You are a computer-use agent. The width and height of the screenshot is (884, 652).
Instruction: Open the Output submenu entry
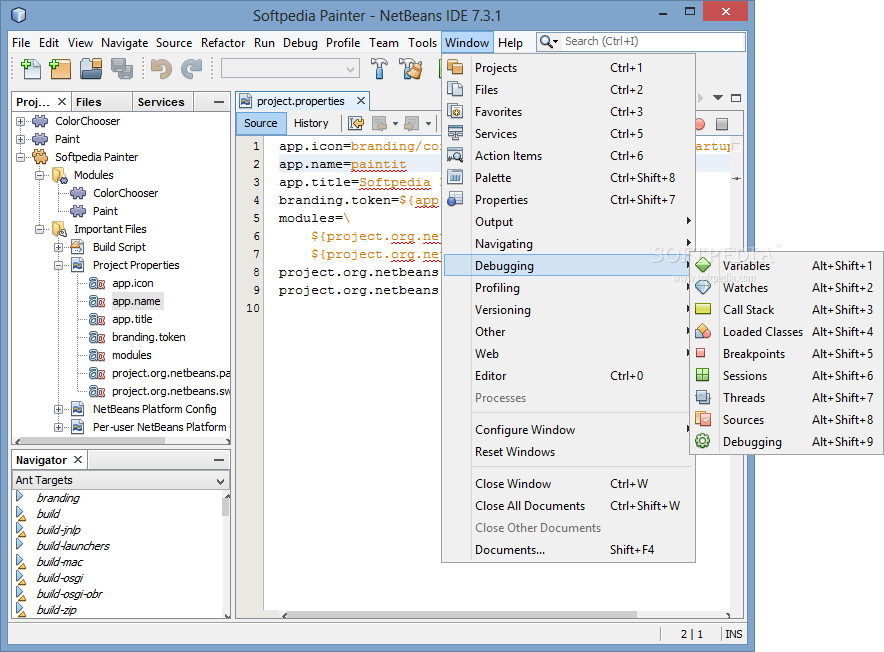(x=568, y=222)
